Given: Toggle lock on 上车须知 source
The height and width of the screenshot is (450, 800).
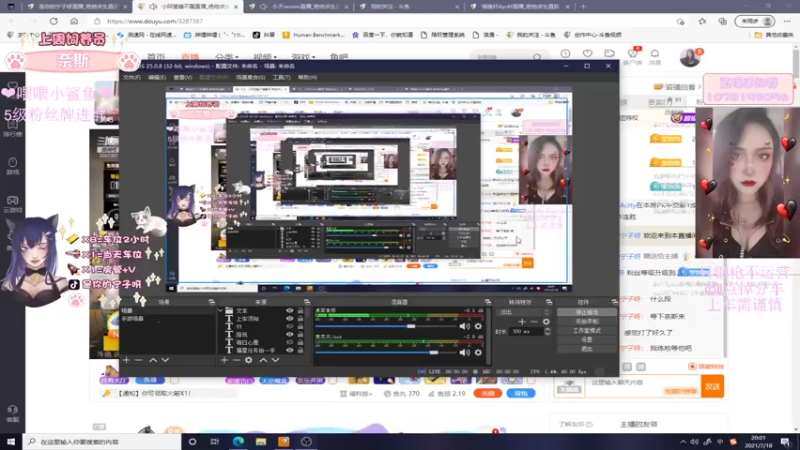Looking at the screenshot, I should (301, 319).
